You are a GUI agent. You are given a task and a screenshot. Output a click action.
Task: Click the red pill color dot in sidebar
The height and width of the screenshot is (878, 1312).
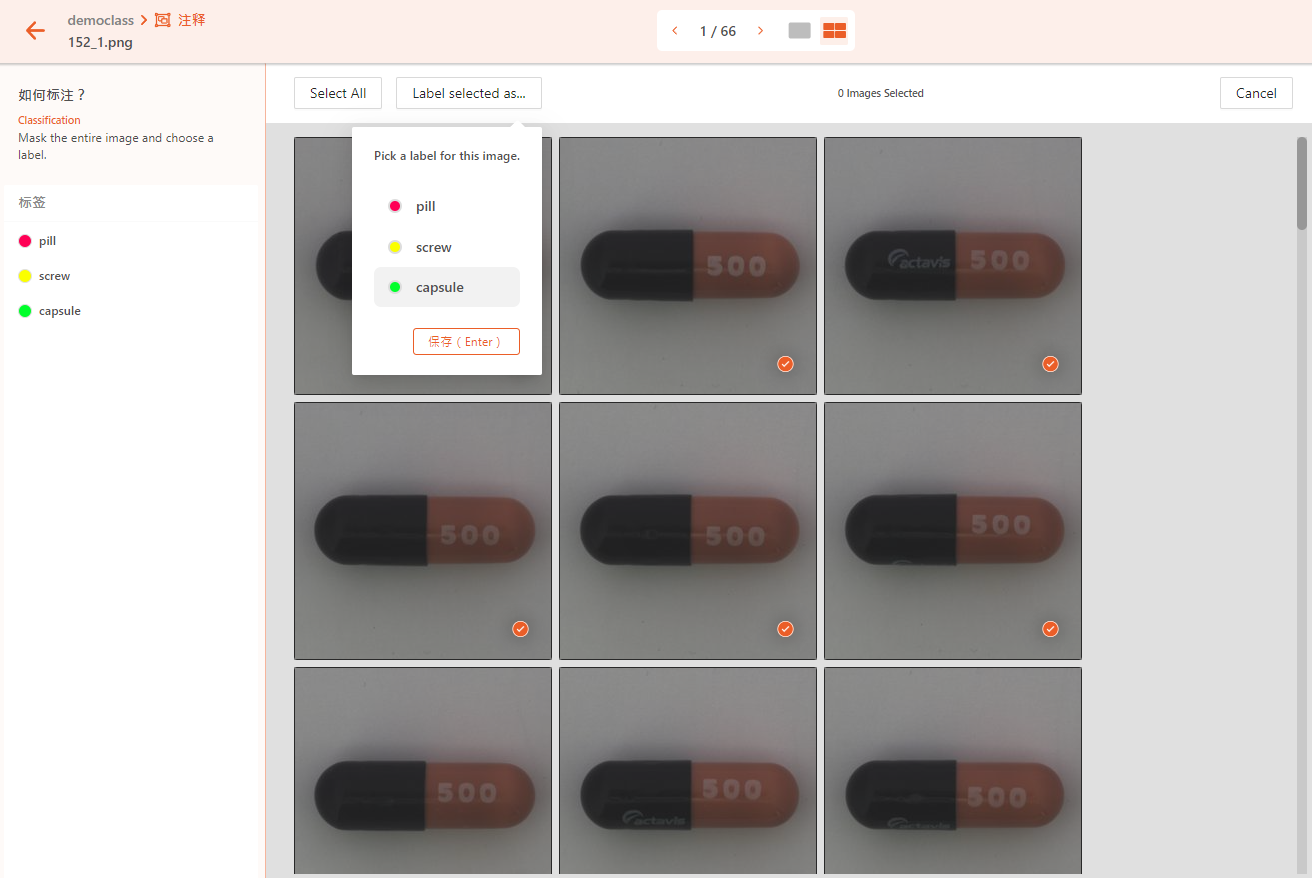tap(25, 241)
